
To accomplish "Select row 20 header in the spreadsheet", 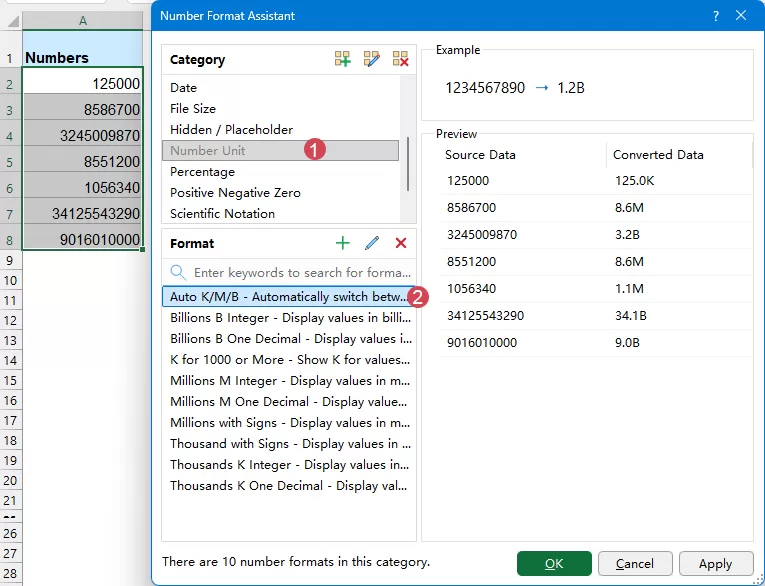I will pos(11,480).
